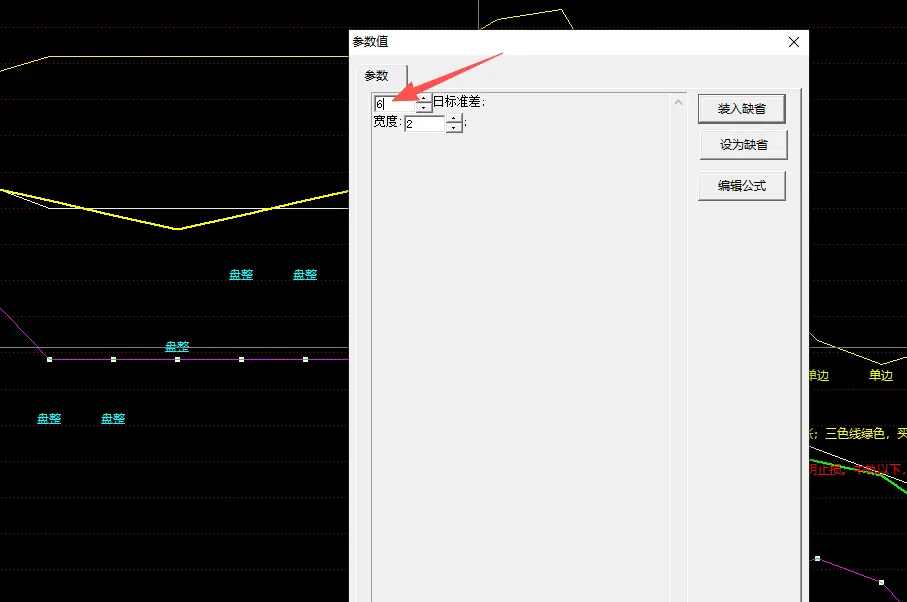The width and height of the screenshot is (907, 602).
Task: Open the formula editor via 编辑公式
Action: tap(741, 186)
